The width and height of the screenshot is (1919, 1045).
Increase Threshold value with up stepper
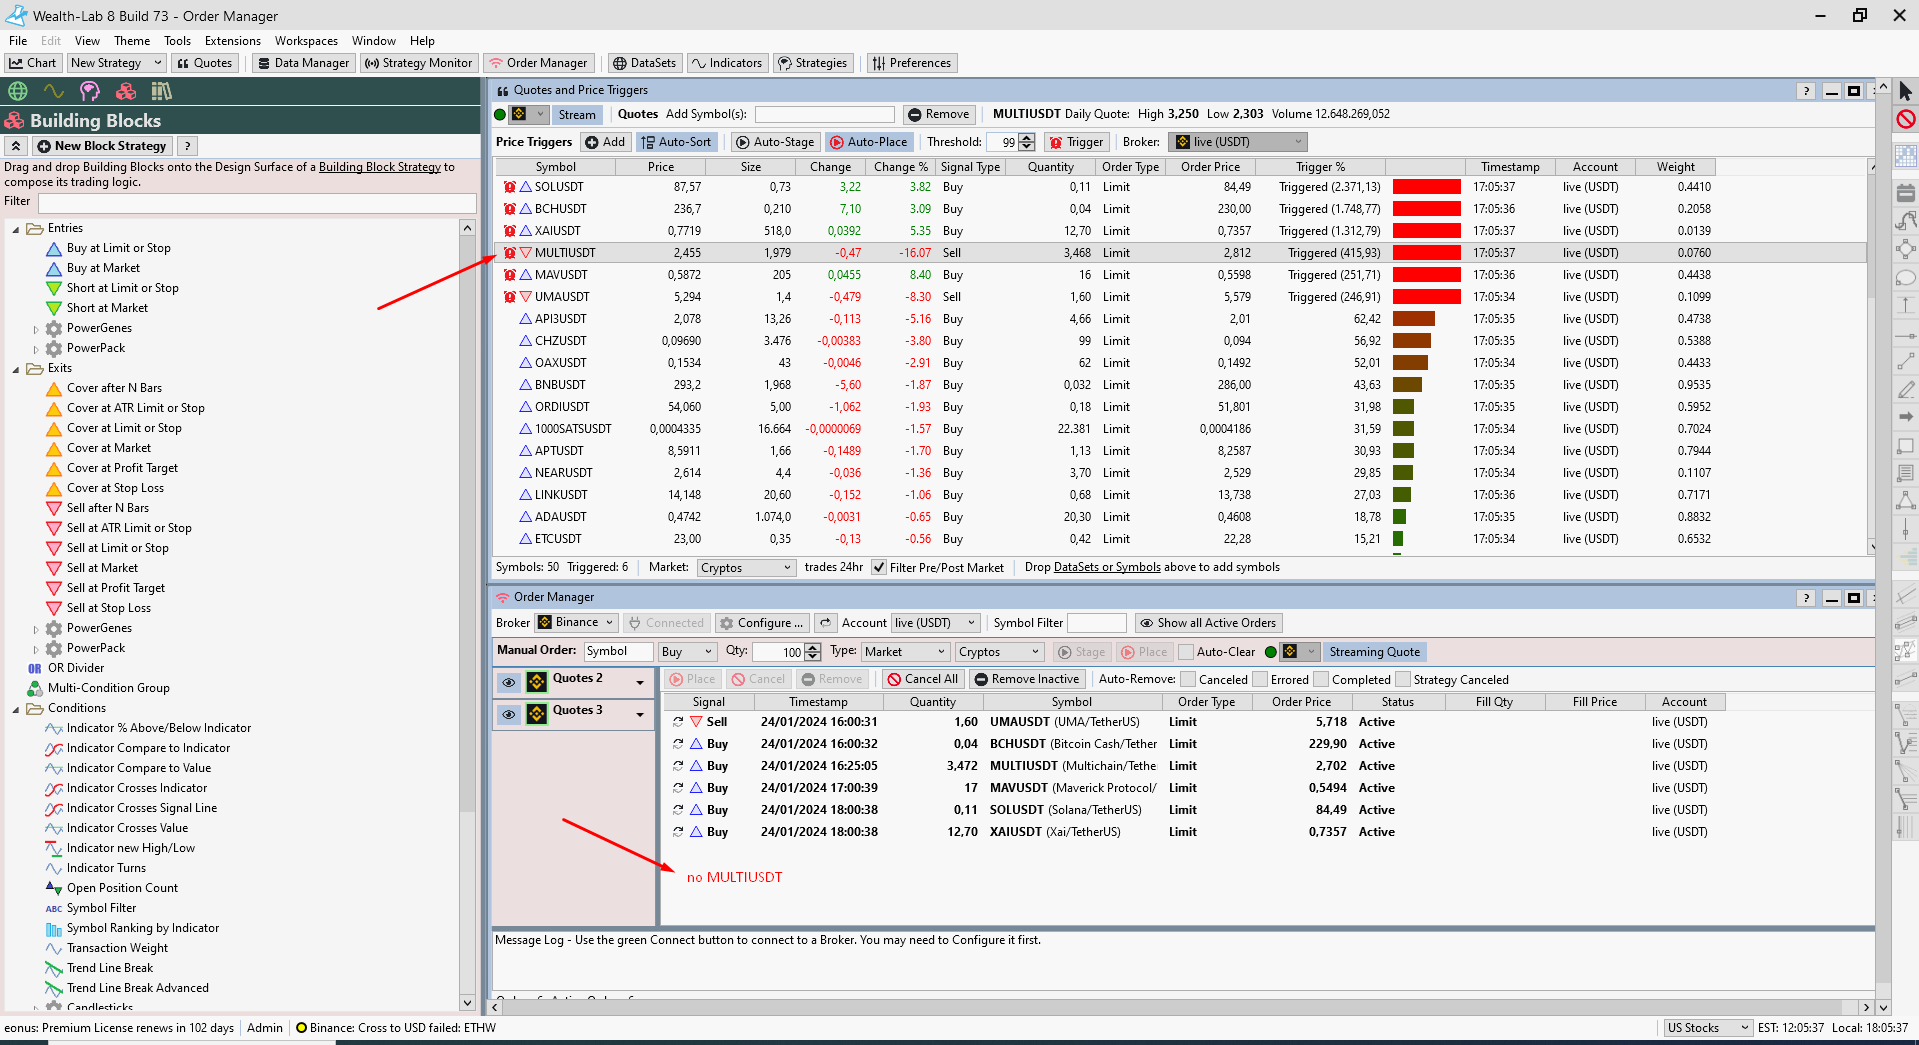coord(1027,138)
